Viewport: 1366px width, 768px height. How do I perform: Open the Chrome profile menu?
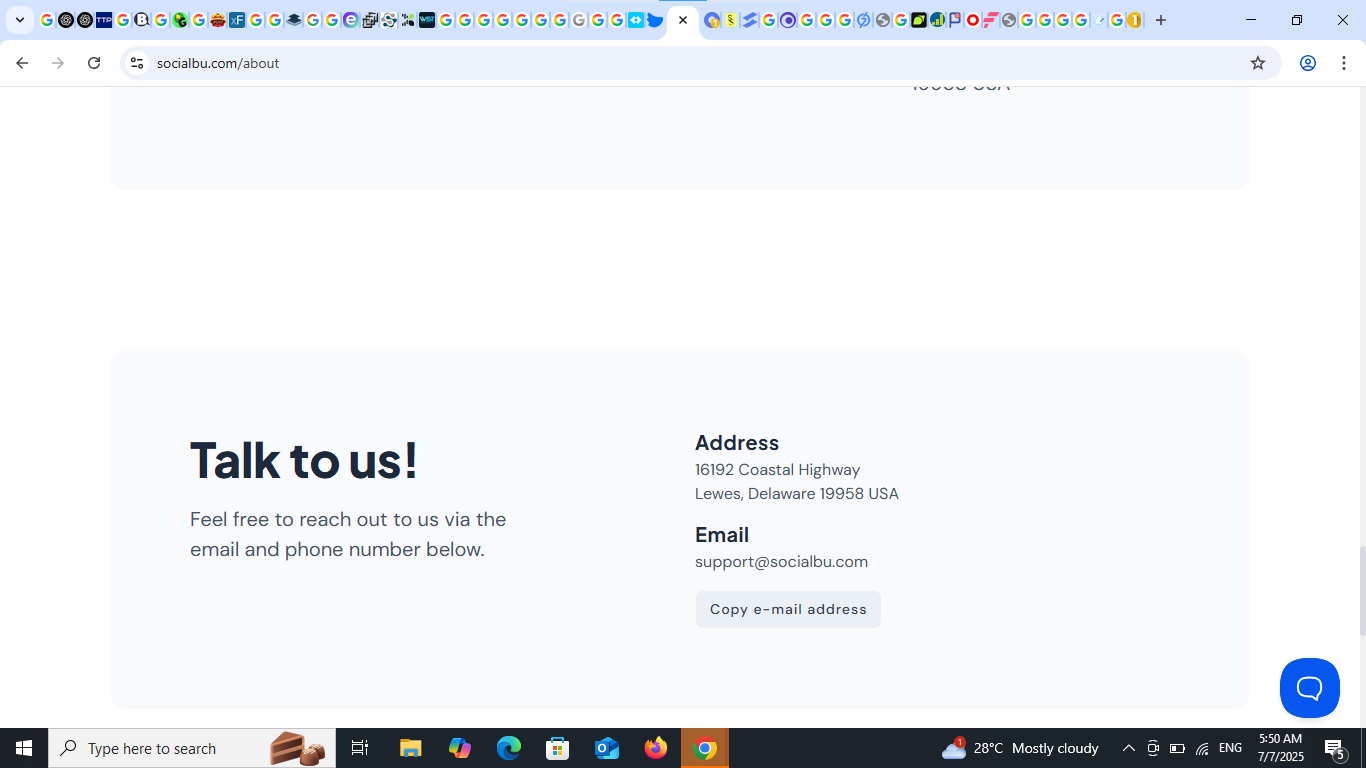point(1307,63)
